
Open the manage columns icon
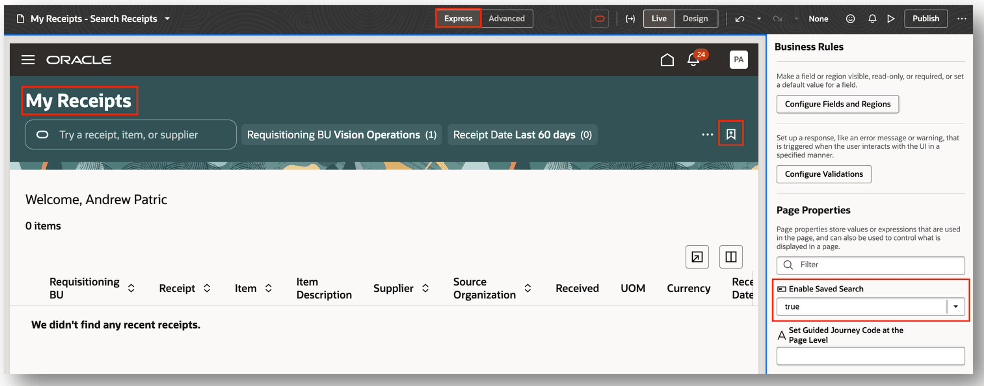click(x=730, y=257)
